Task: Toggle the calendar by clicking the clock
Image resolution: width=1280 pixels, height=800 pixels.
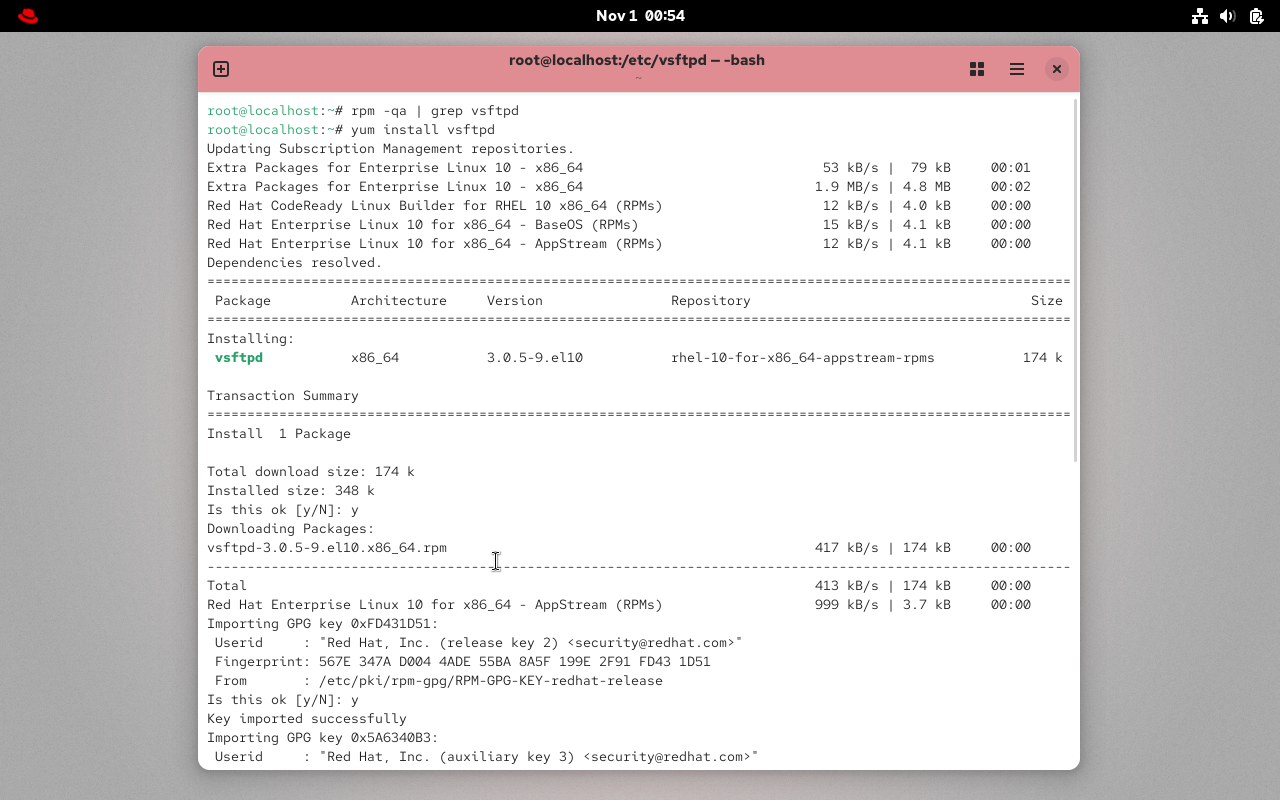Action: (640, 15)
